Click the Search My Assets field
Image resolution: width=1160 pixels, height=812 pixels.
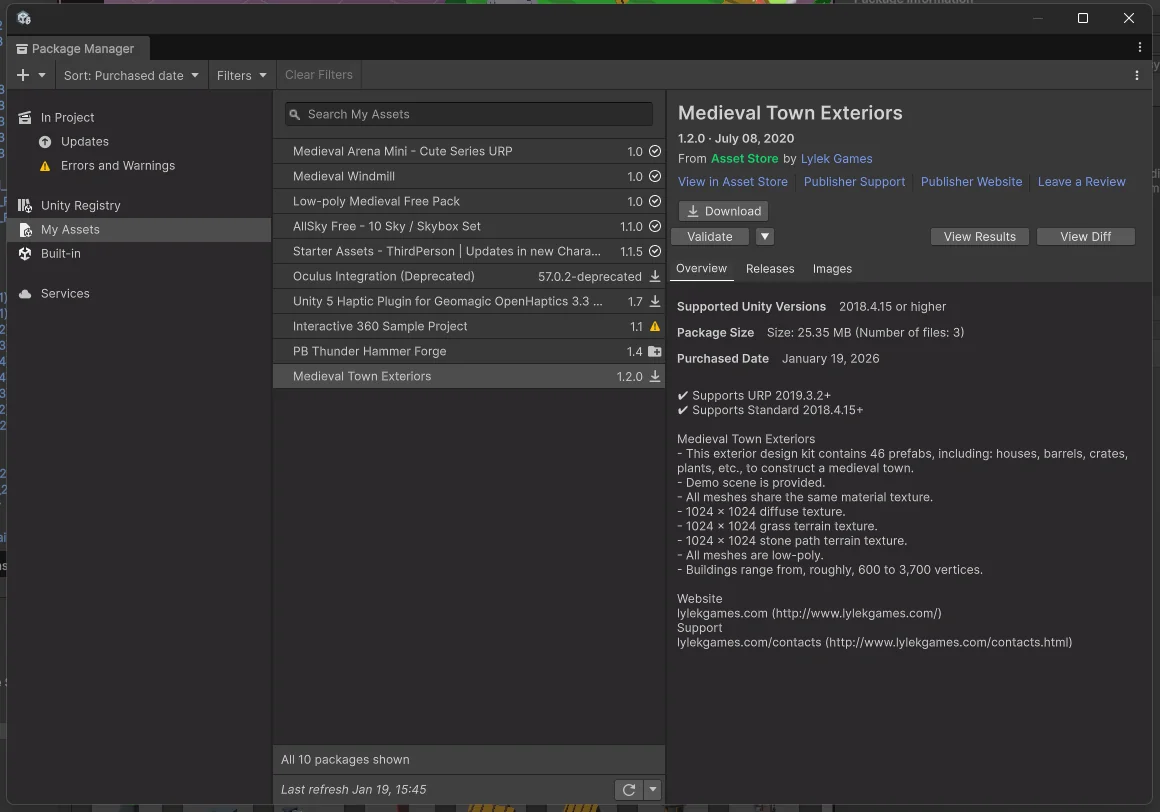[469, 114]
